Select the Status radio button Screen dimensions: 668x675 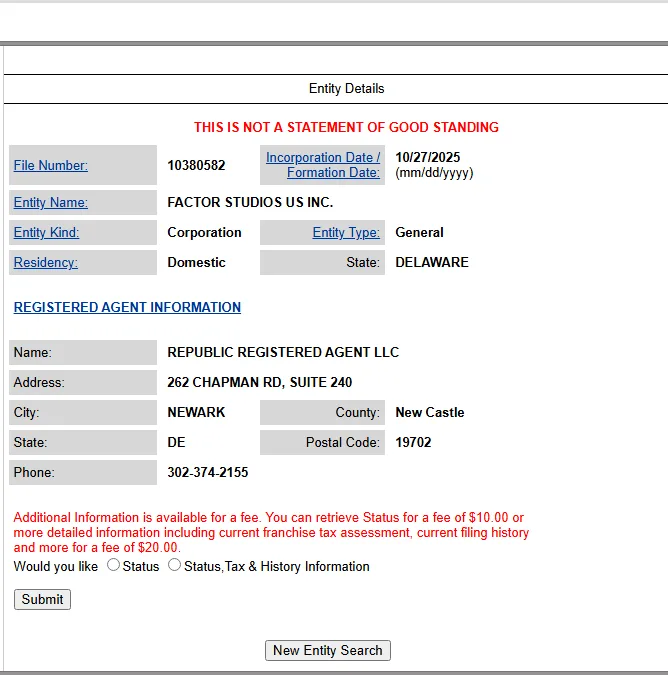[113, 565]
